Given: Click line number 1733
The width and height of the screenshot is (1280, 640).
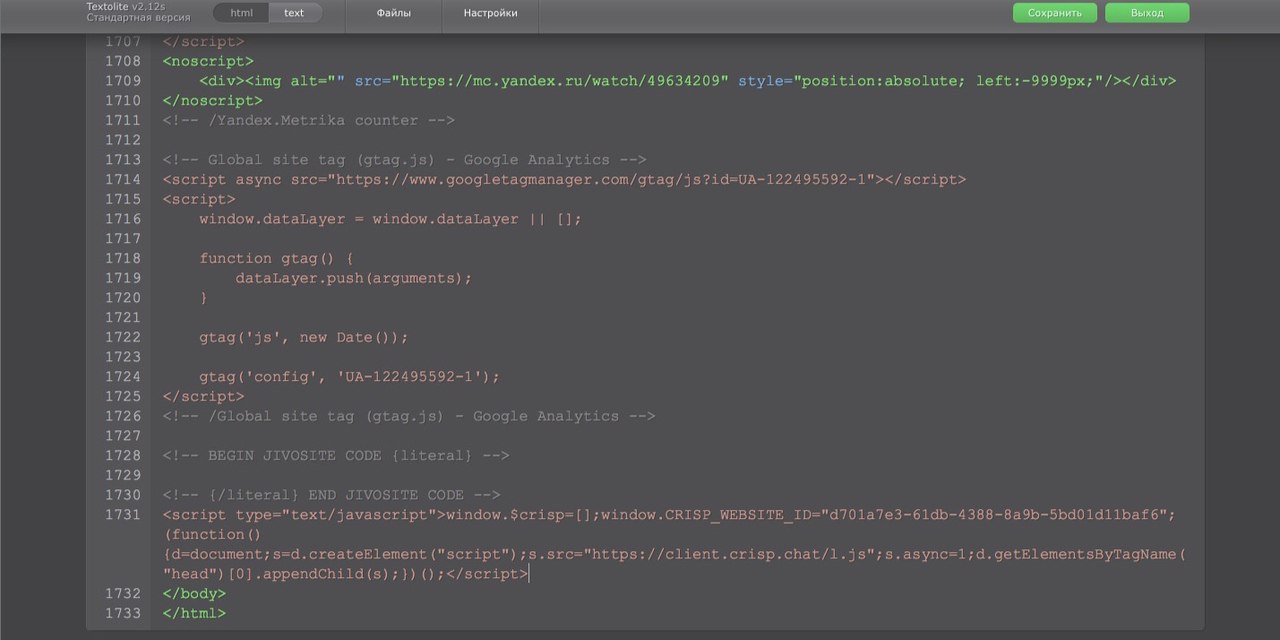Looking at the screenshot, I should point(123,613).
